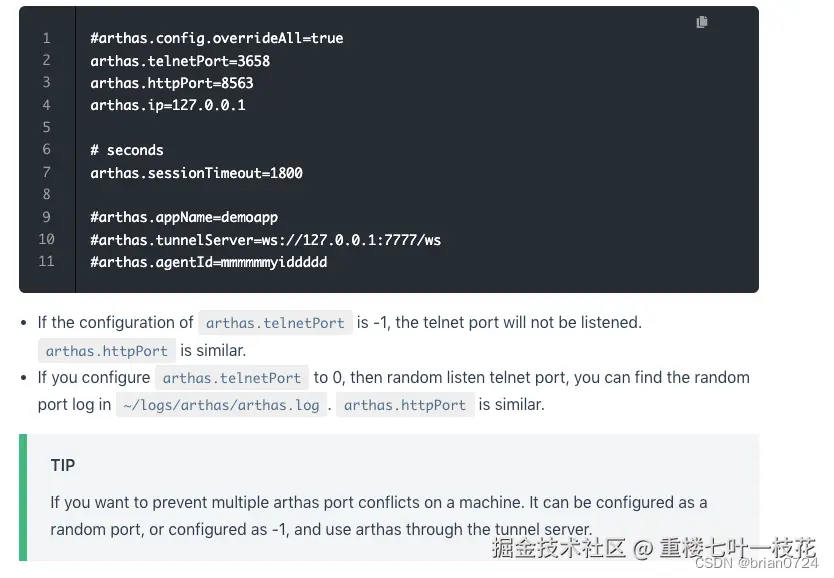
Task: Click the copy code icon
Action: click(x=702, y=22)
